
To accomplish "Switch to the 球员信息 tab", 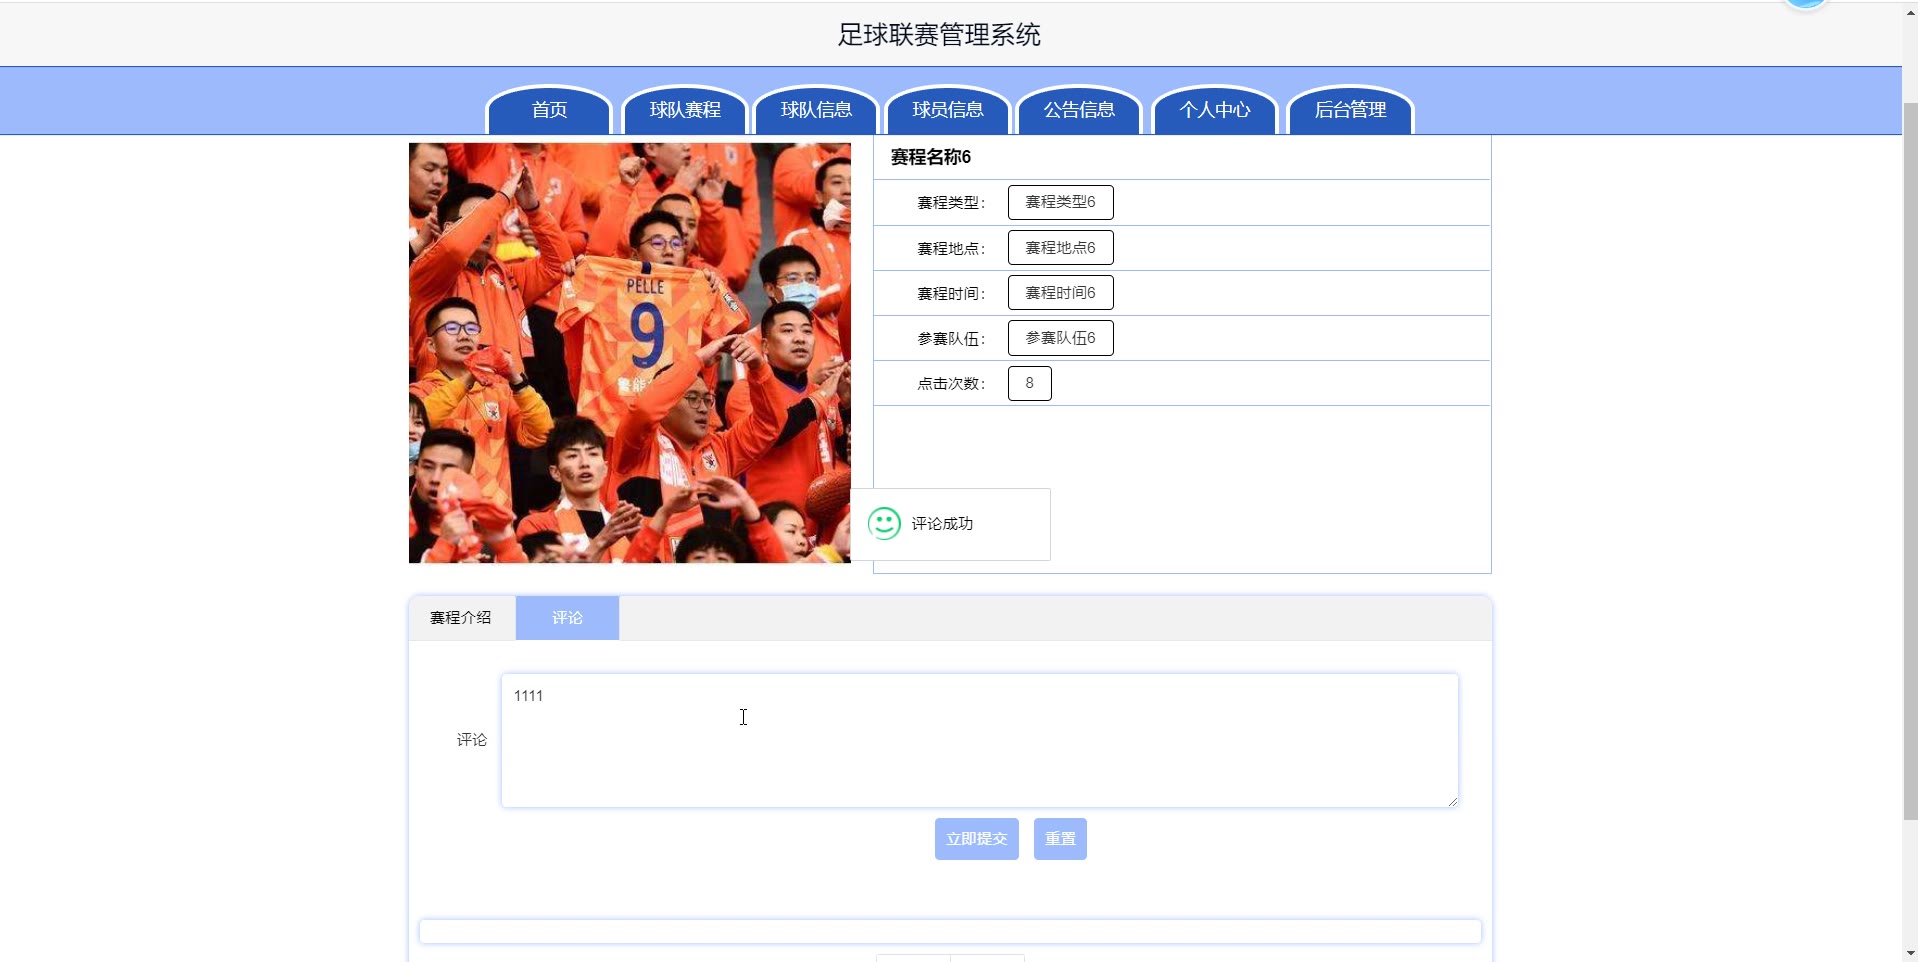I will point(948,110).
